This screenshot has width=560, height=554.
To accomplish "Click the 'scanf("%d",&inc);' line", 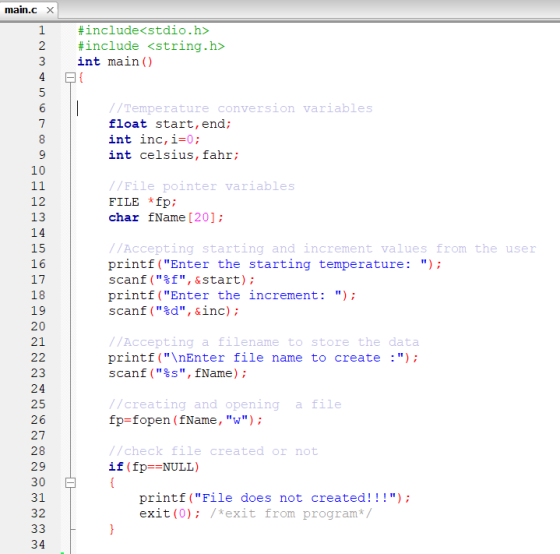I will 174,311.
